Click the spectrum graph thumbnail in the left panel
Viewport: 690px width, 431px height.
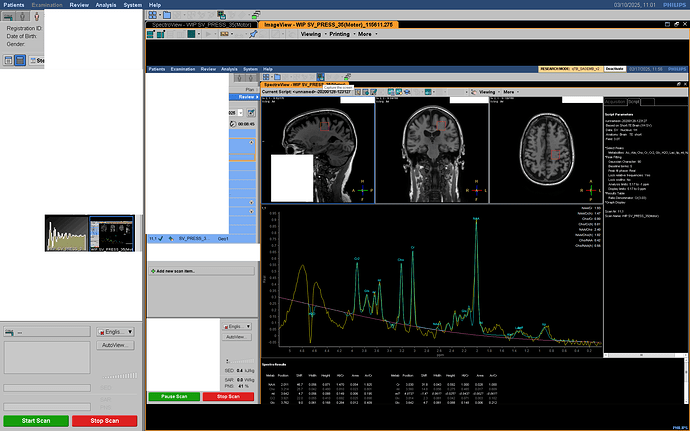tap(67, 233)
